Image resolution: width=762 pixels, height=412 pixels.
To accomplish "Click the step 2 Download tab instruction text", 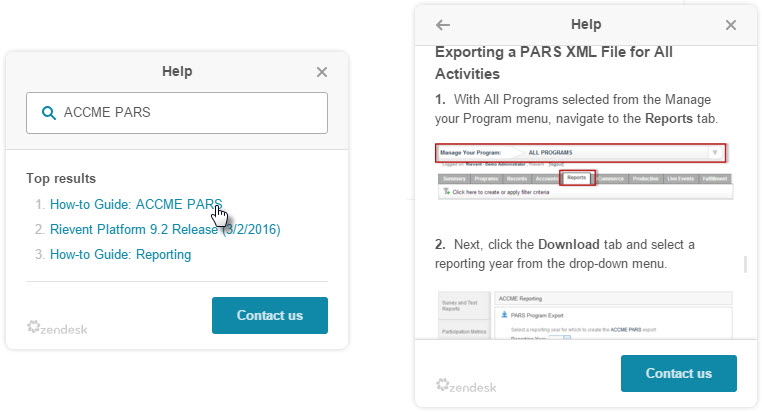I will pos(565,254).
